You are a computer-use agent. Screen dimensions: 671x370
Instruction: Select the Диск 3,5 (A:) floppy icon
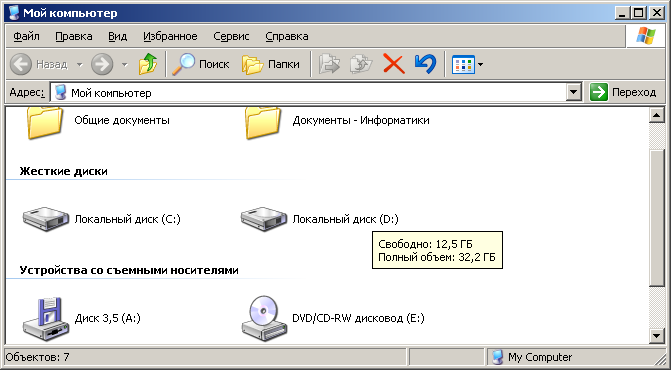pos(45,319)
